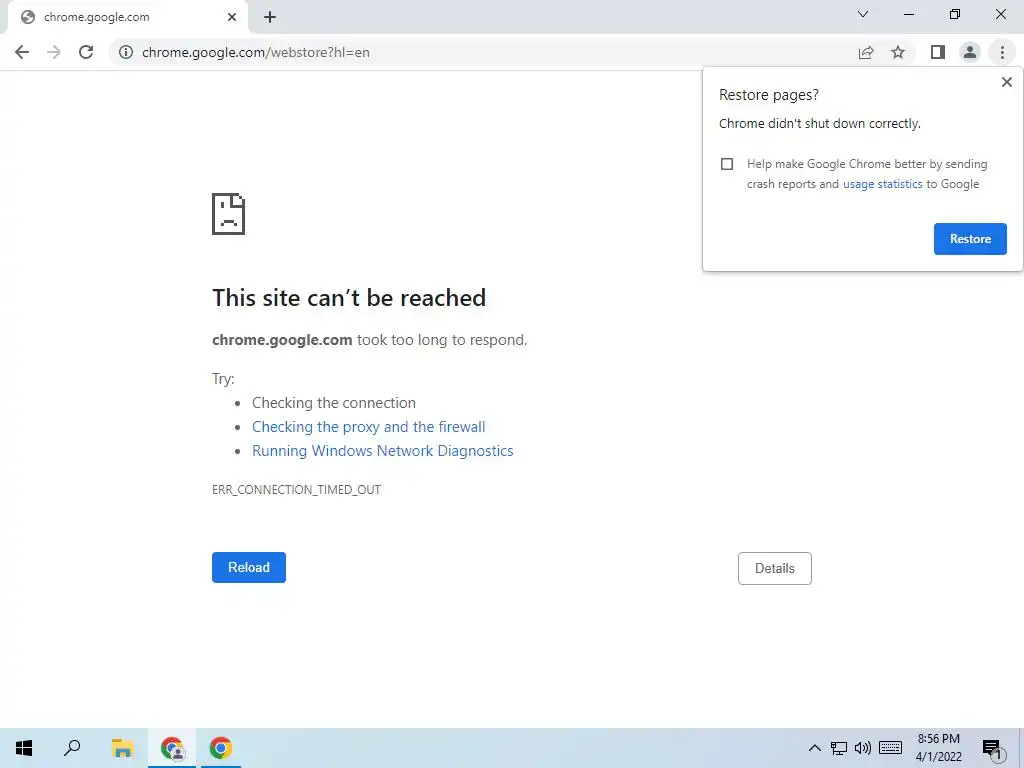Open the profile avatar menu
Viewport: 1024px width, 768px height.
click(x=970, y=52)
